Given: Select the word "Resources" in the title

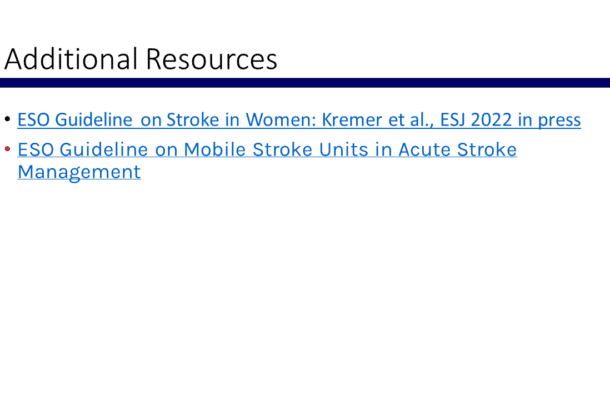Looking at the screenshot, I should pos(212,59).
